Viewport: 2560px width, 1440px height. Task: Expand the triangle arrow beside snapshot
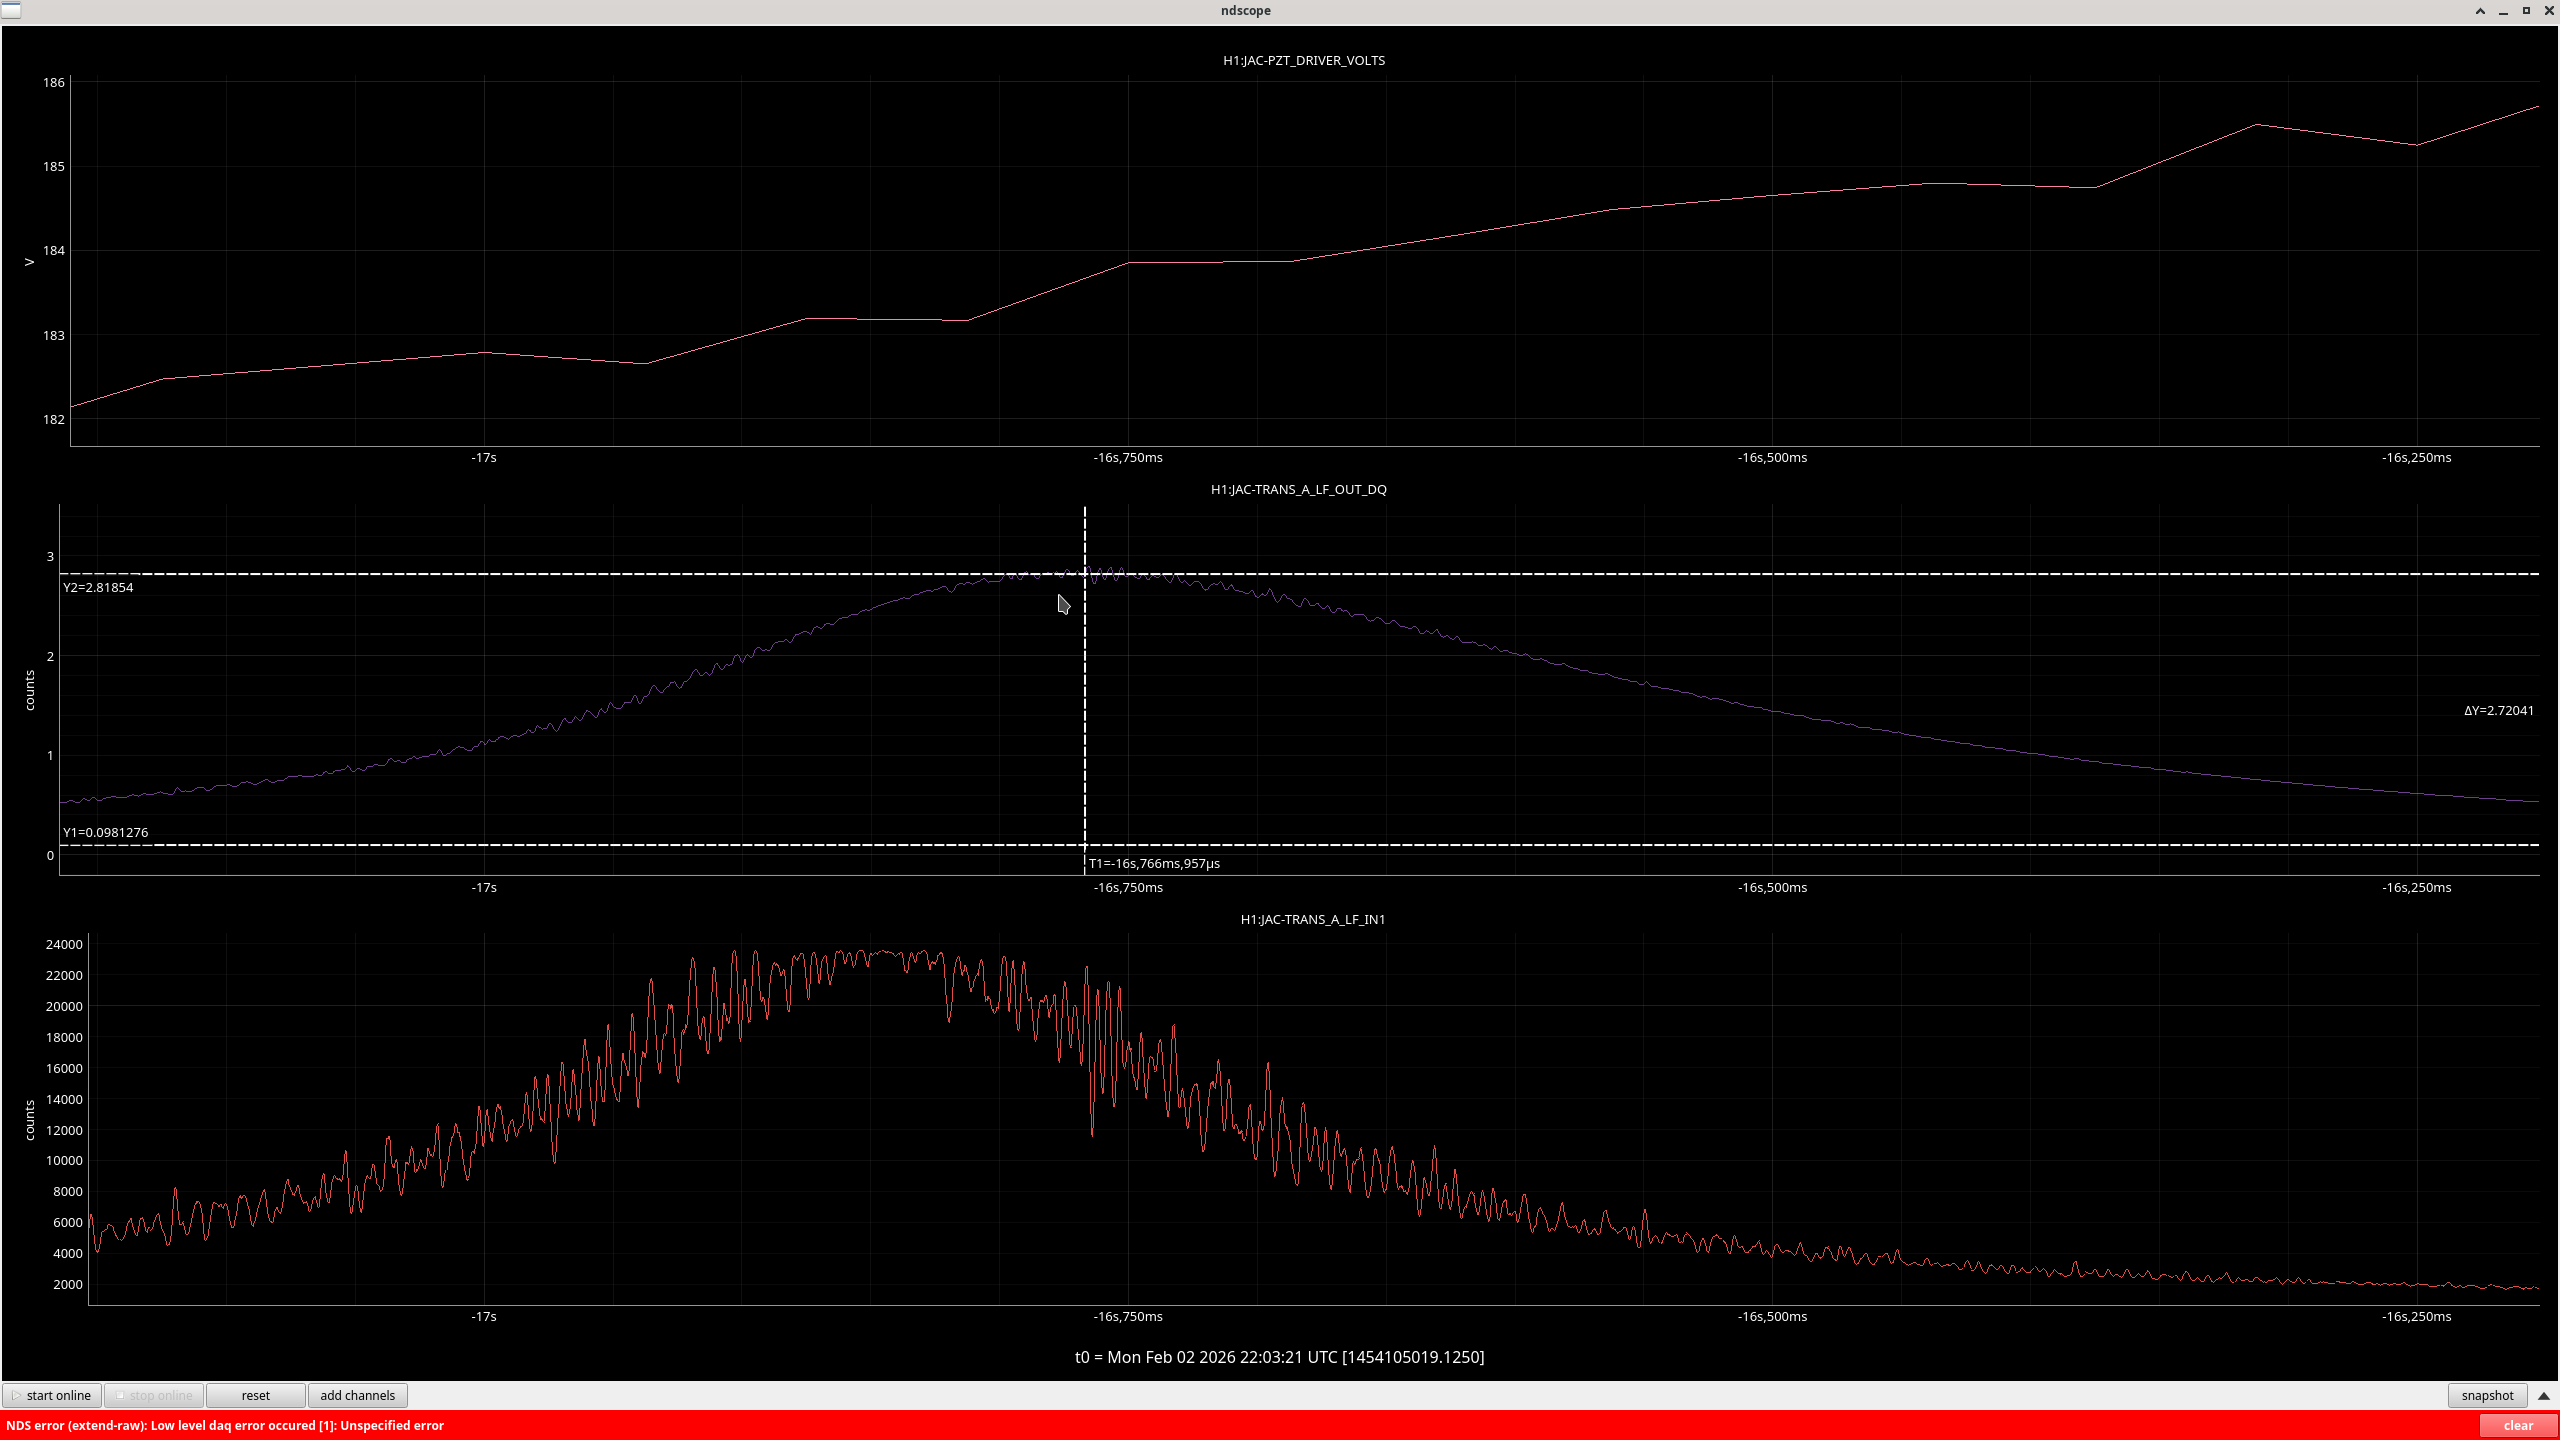[2544, 1395]
